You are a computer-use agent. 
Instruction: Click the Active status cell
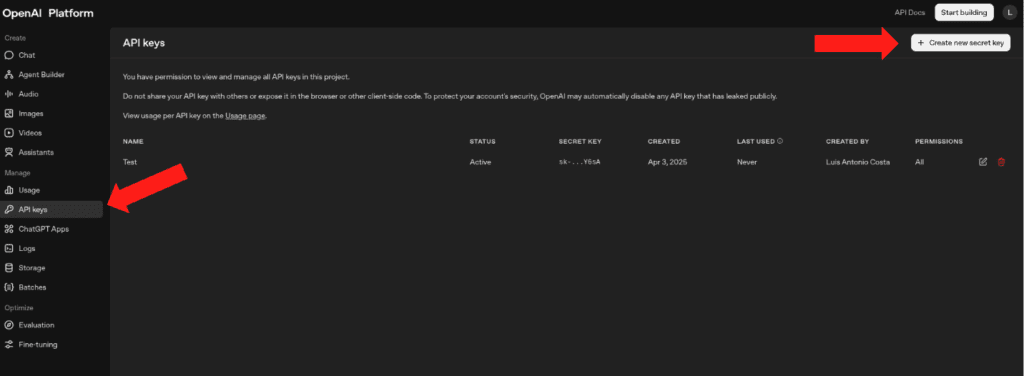tap(480, 162)
